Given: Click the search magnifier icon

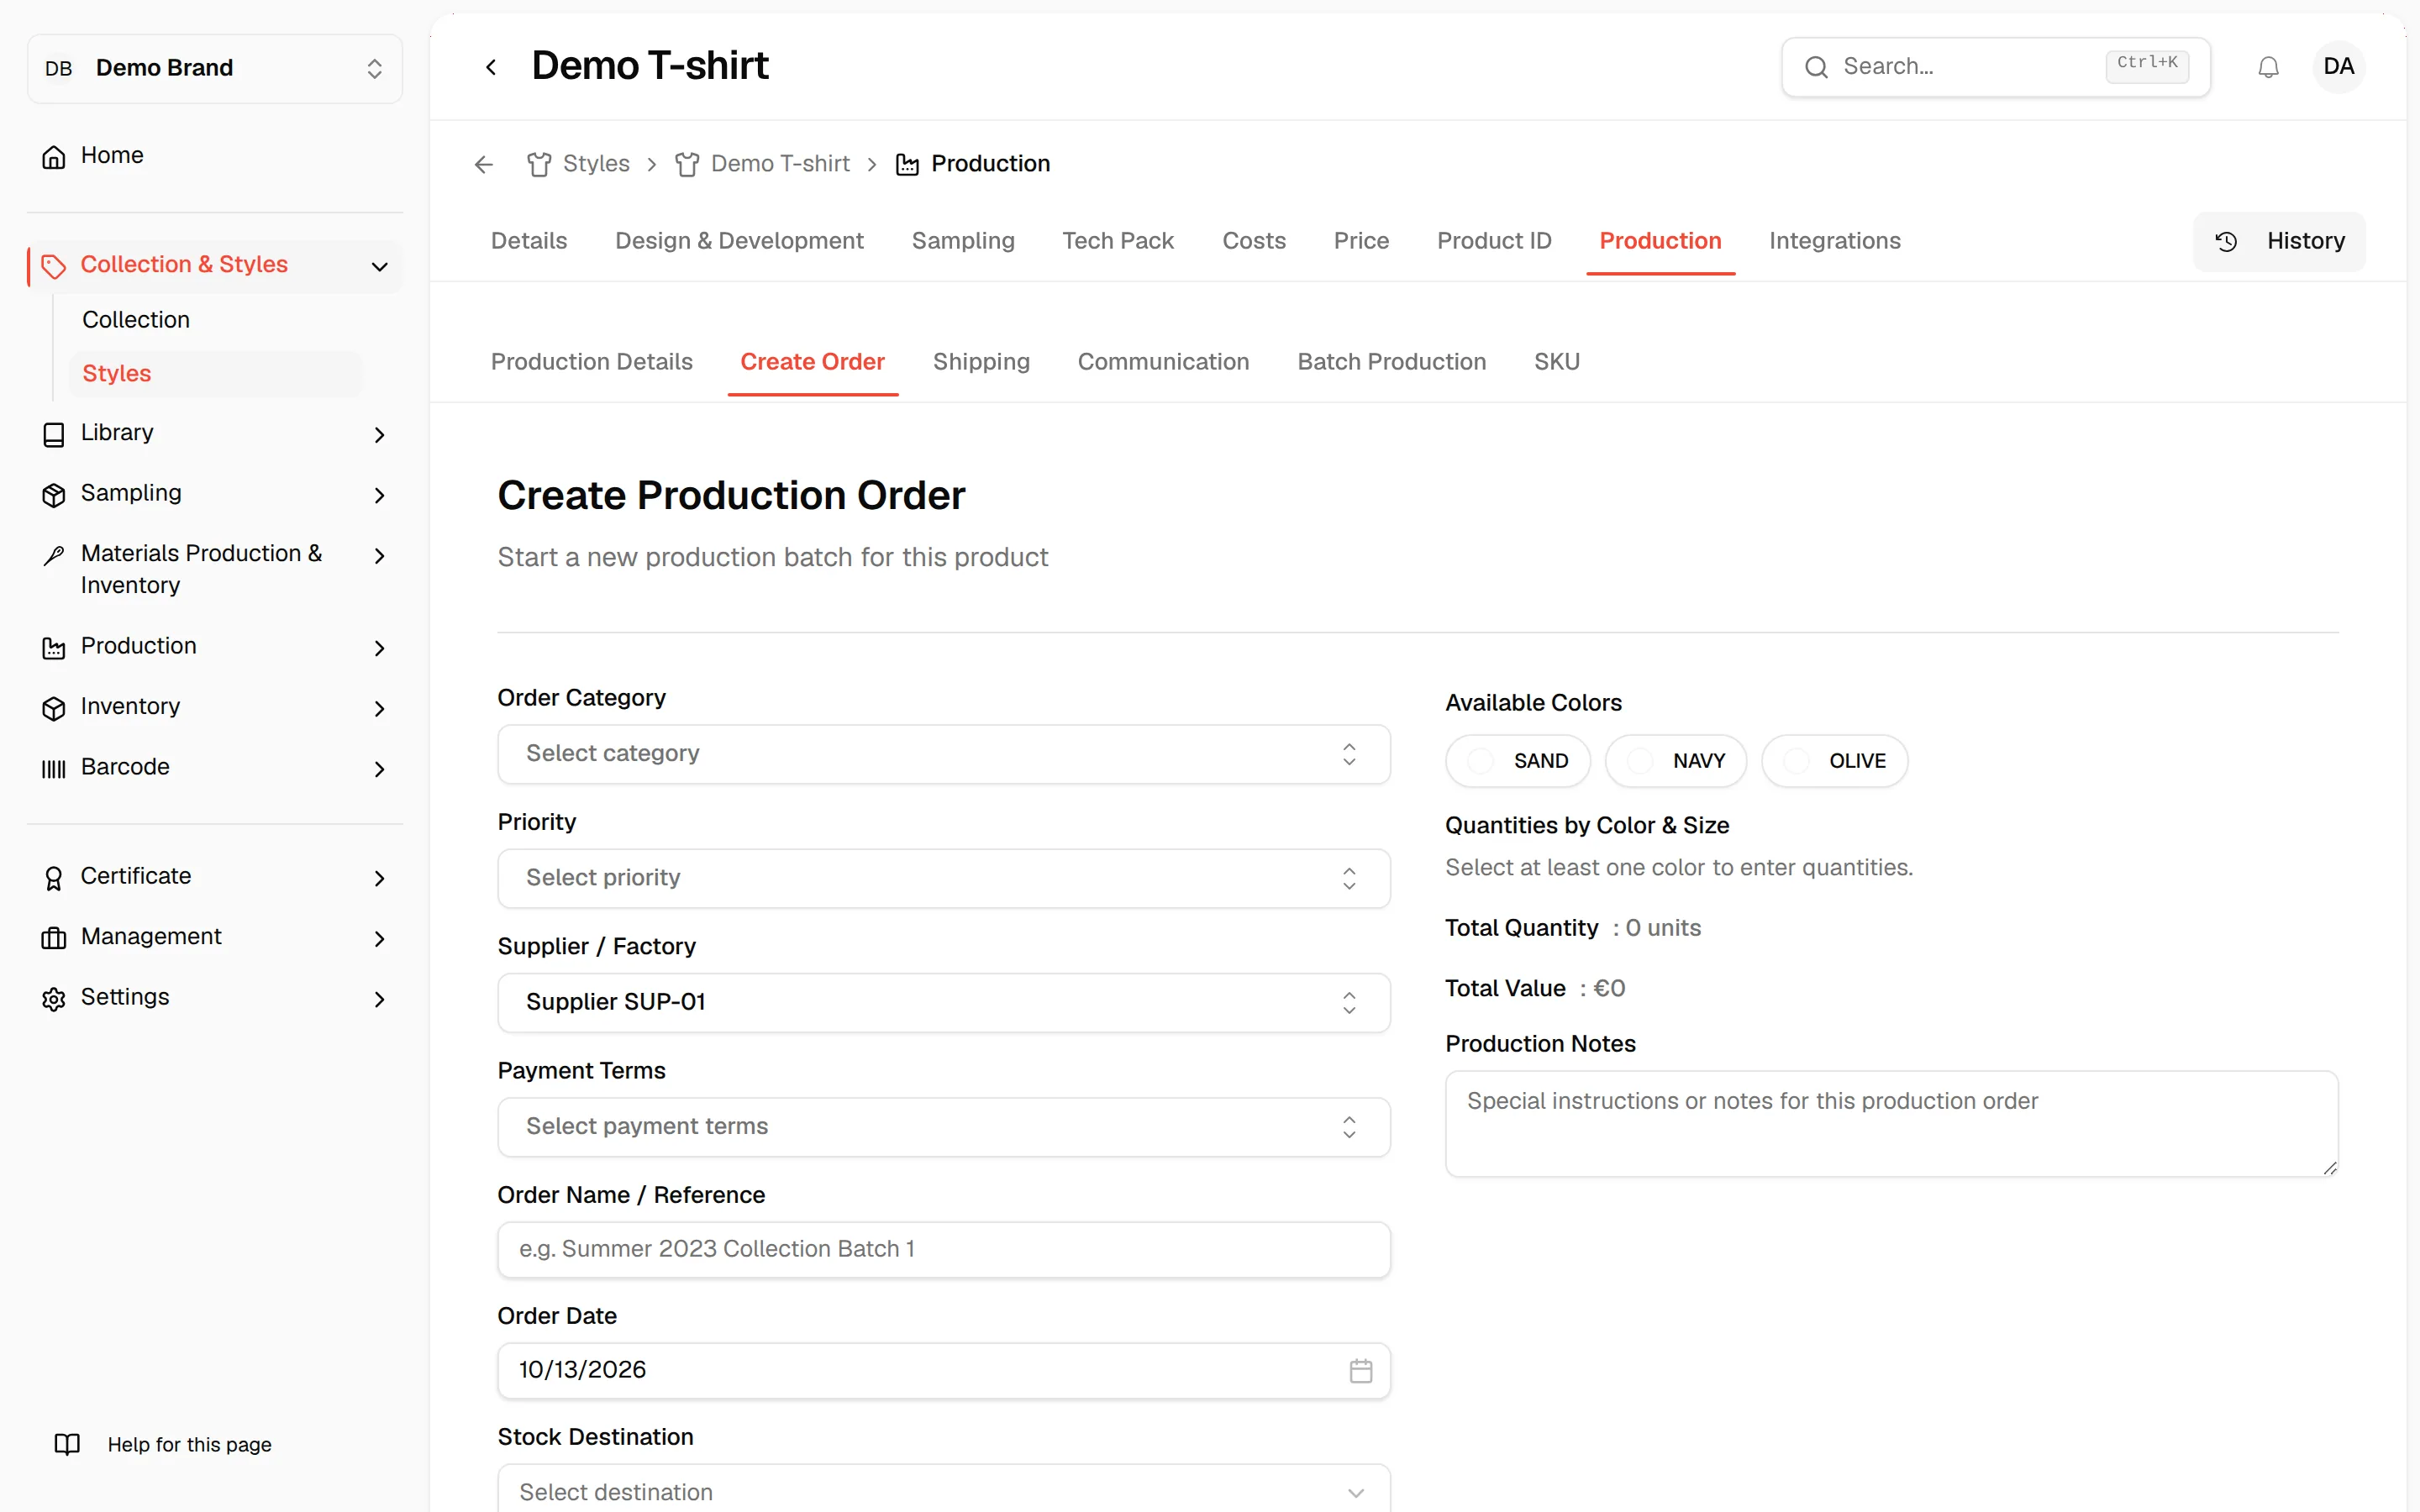Looking at the screenshot, I should pos(1816,67).
